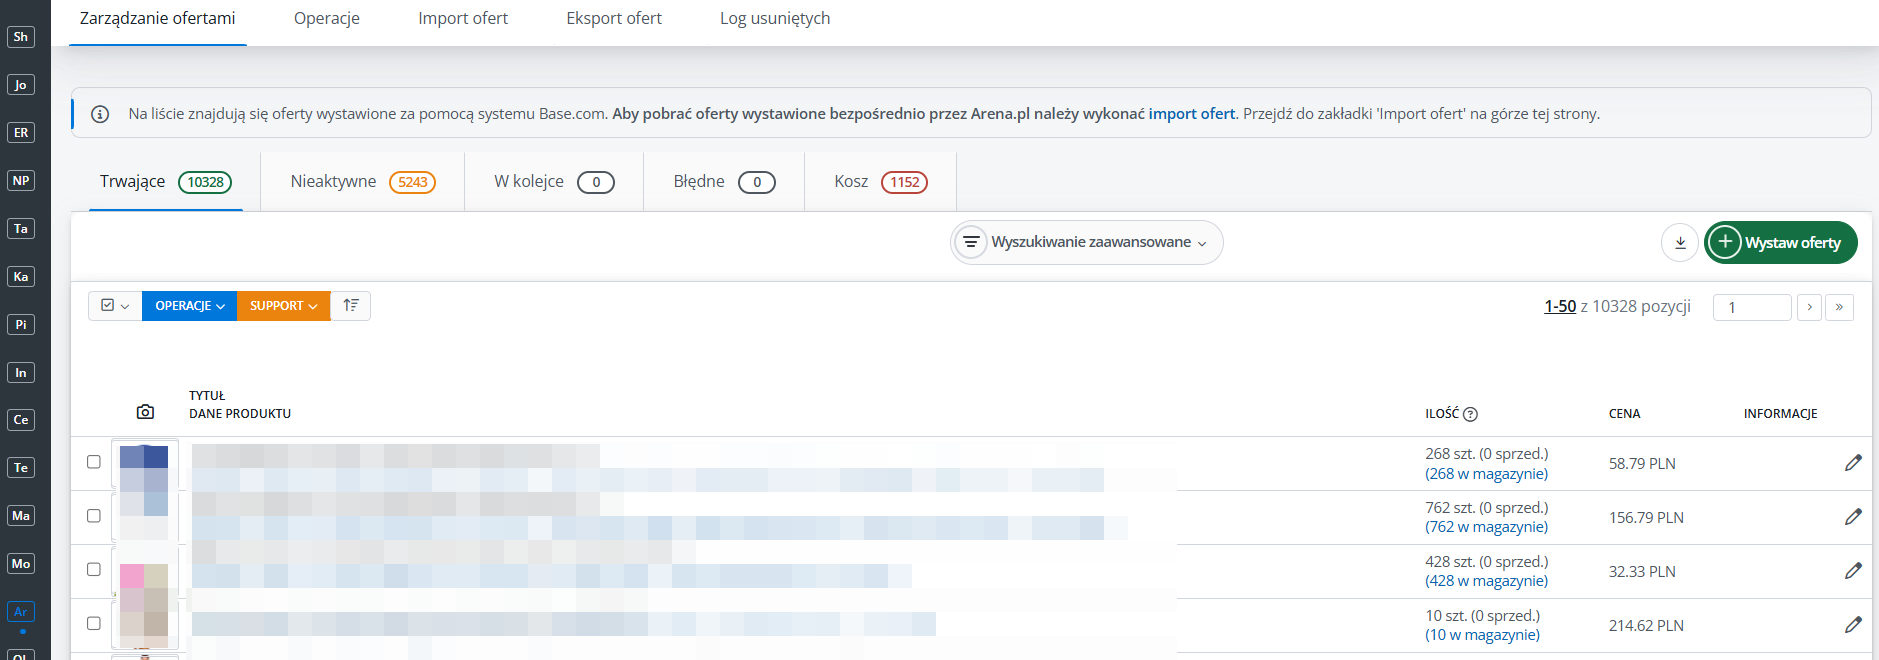Click edit pencil for 58.79 PLN offer
1879x660 pixels.
[x=1853, y=463]
